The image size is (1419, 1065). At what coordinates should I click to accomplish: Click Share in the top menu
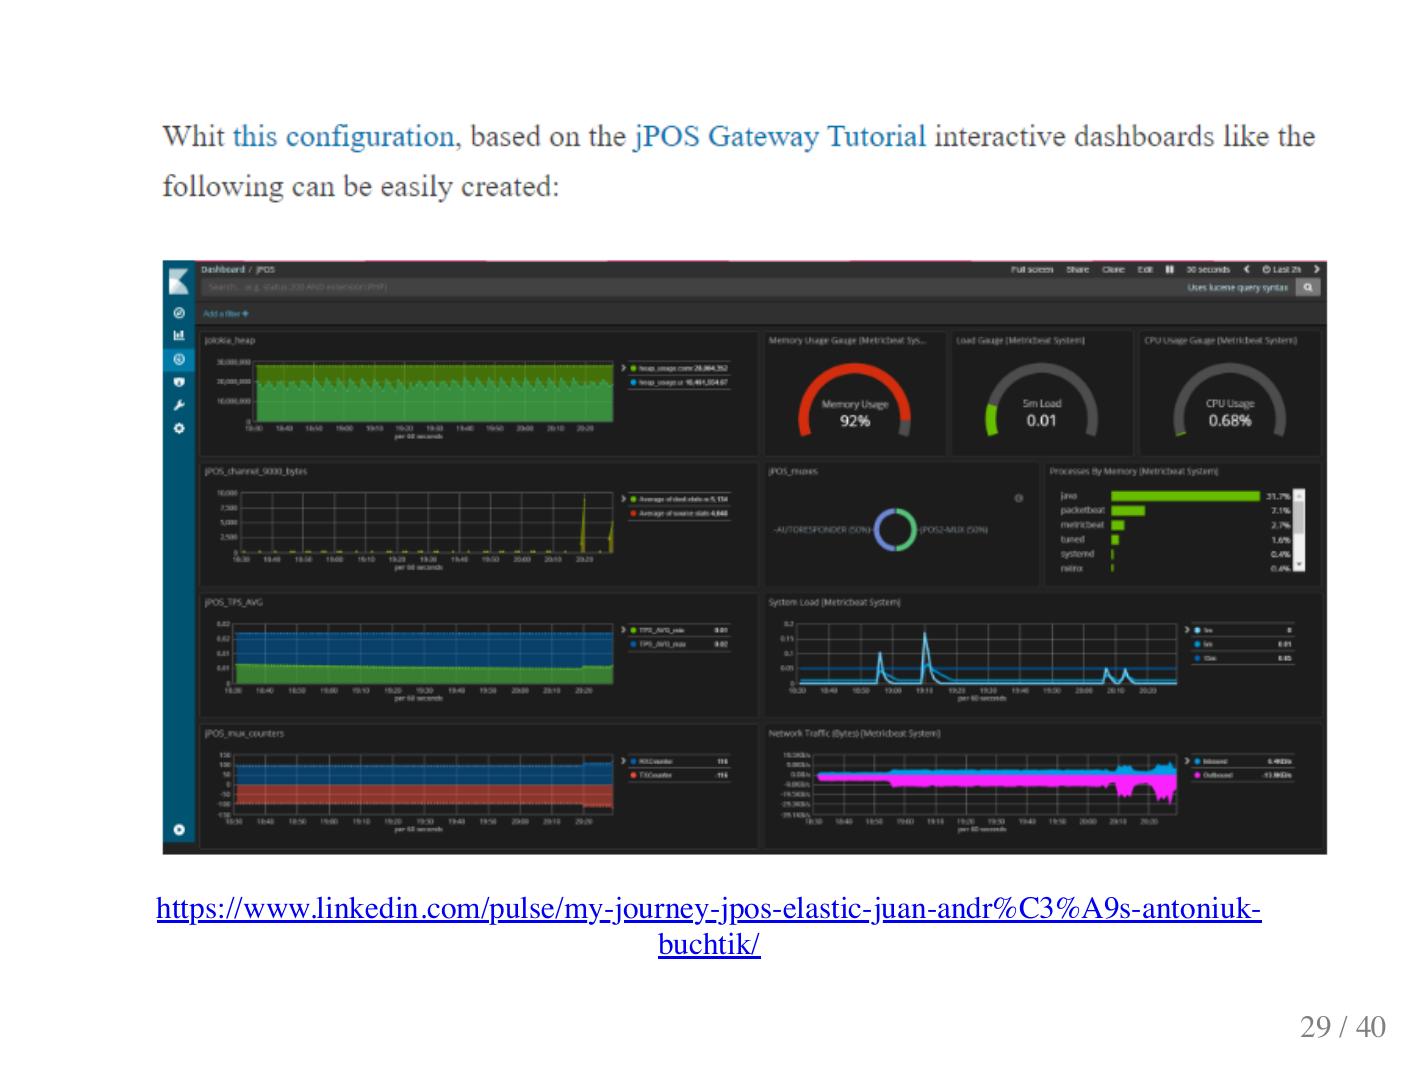point(1077,269)
